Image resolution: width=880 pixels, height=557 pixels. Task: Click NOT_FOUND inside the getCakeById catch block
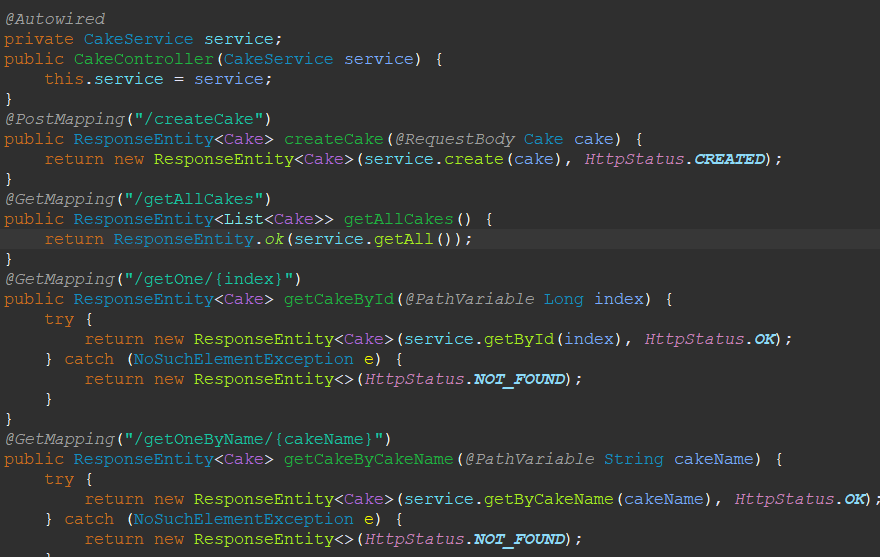point(519,380)
